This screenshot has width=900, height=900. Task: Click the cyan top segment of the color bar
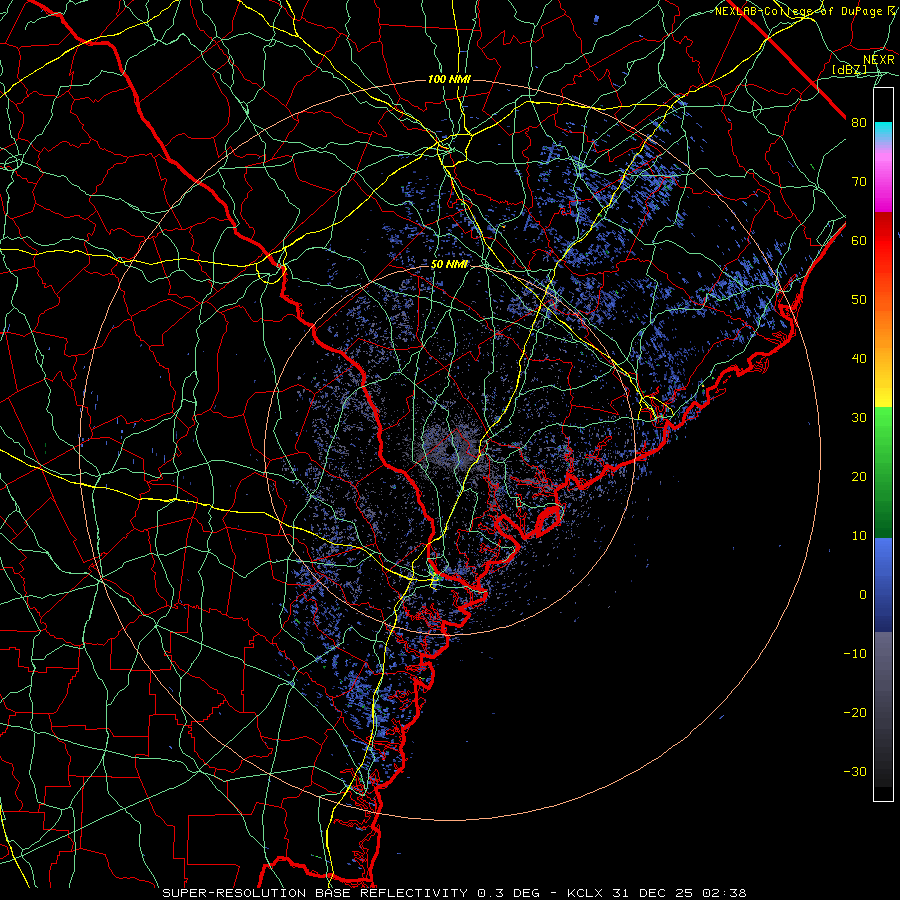click(883, 132)
